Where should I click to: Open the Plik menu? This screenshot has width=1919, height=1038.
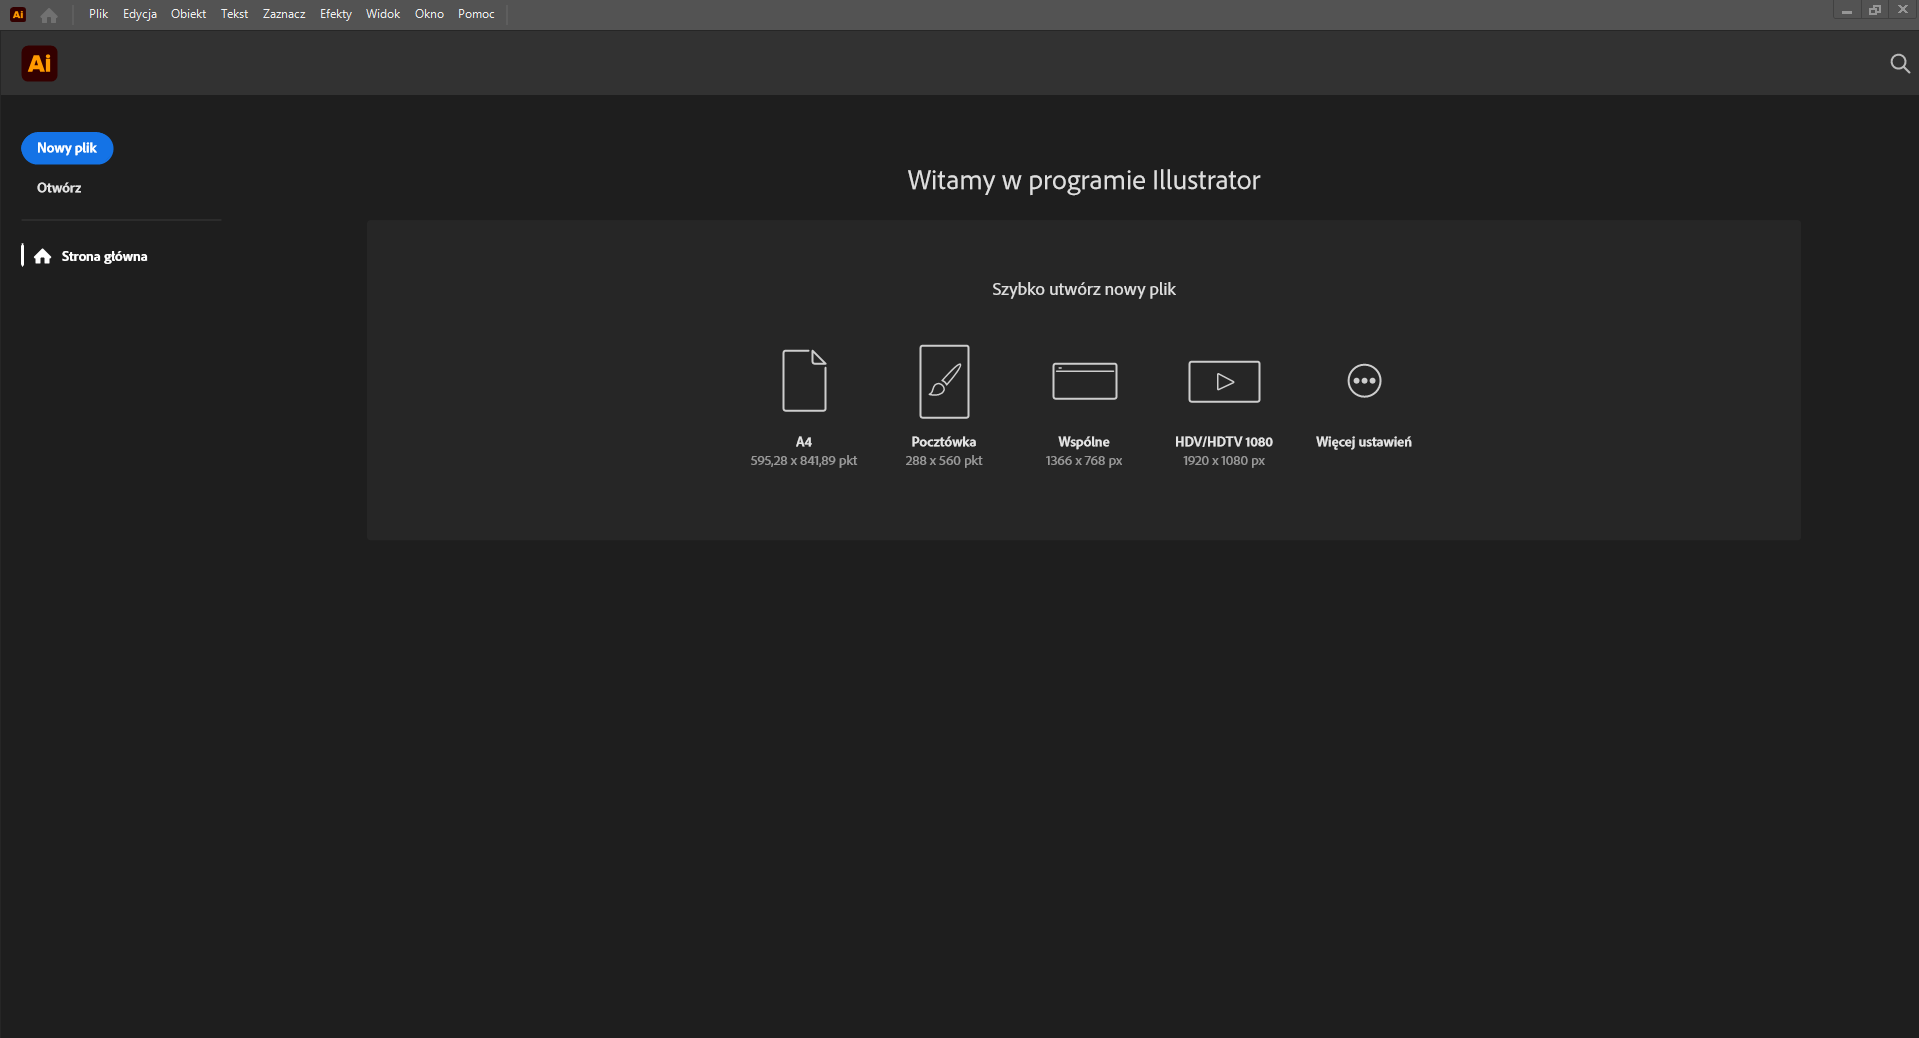tap(98, 14)
